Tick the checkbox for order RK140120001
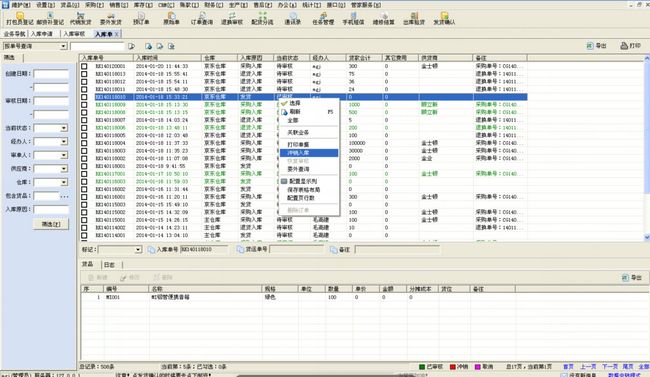Viewport: 650px width, 377px height. point(84,66)
